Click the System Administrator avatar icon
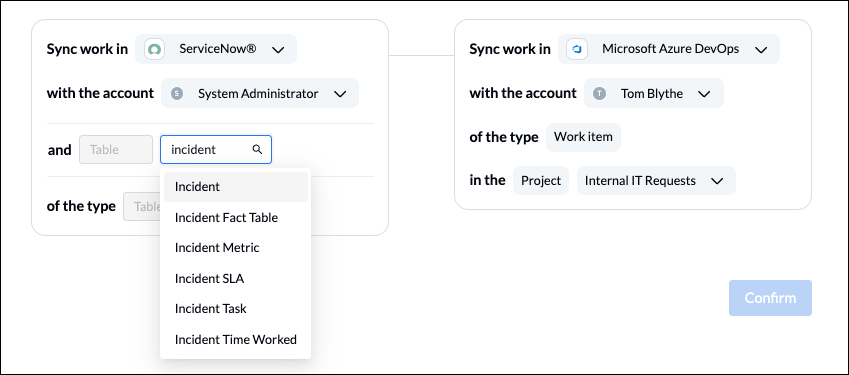The width and height of the screenshot is (849, 375). (x=177, y=94)
